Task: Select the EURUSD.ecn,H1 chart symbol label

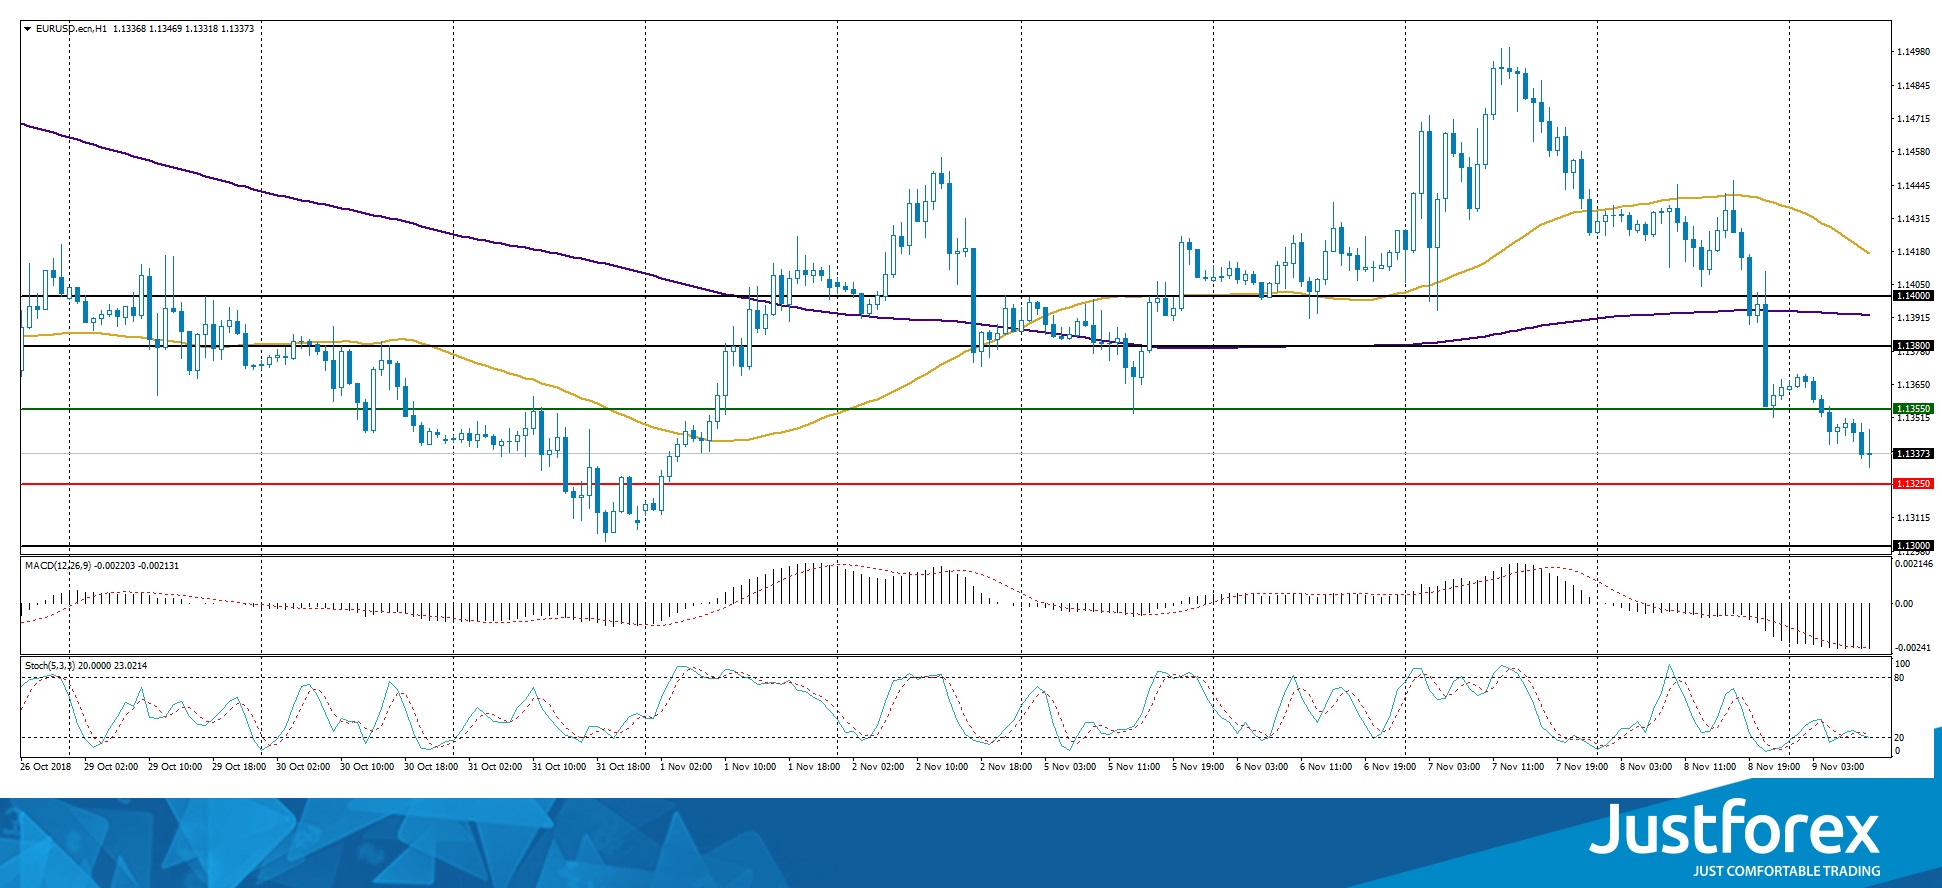Action: pos(72,29)
